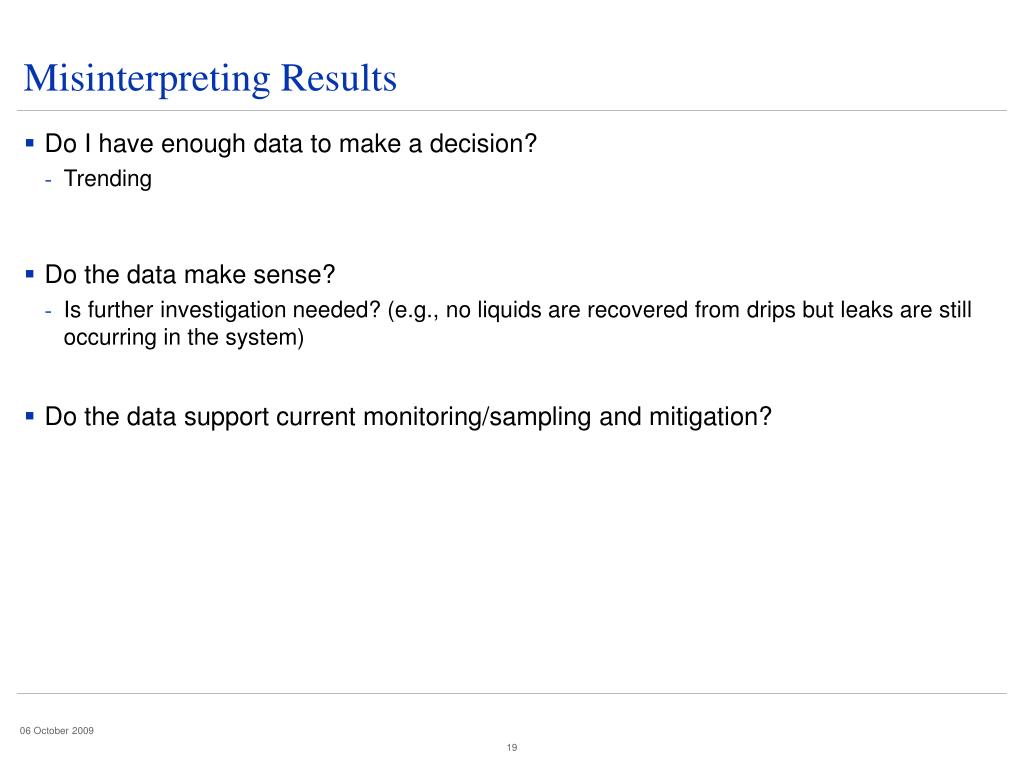Click the '06 October 2009' footer date
Screen dimensions: 1024x768
(57, 731)
